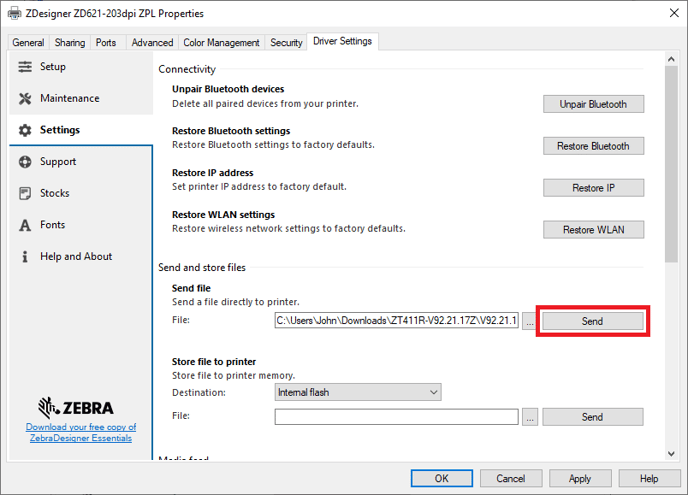
Task: Switch to the General tab
Action: pos(28,43)
